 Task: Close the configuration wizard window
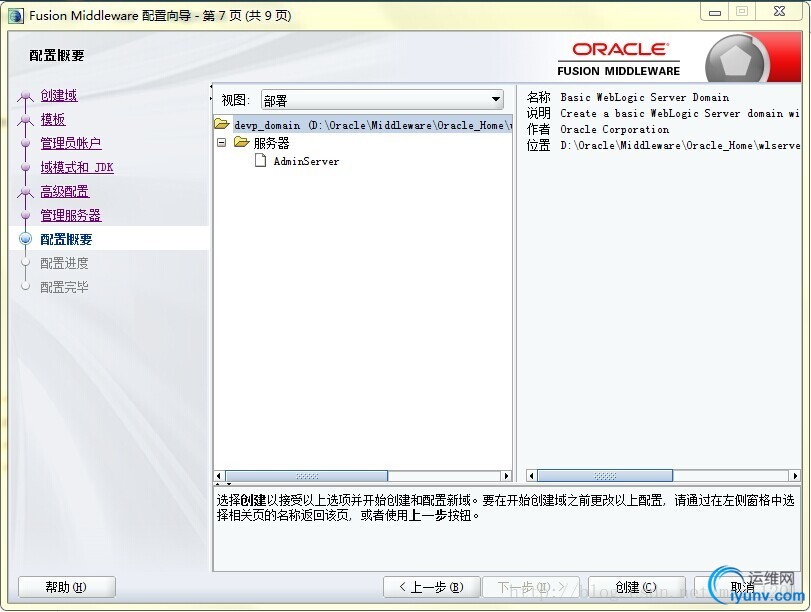coord(779,11)
